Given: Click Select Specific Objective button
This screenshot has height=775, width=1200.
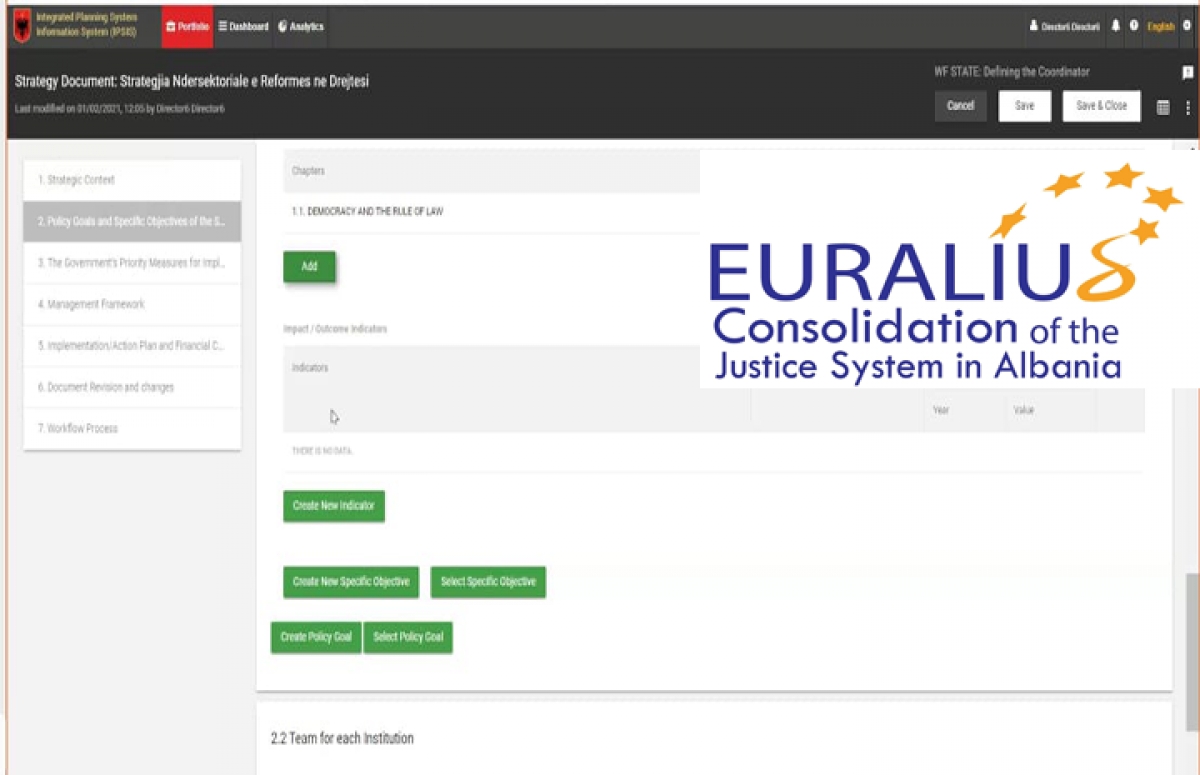Looking at the screenshot, I should point(488,582).
